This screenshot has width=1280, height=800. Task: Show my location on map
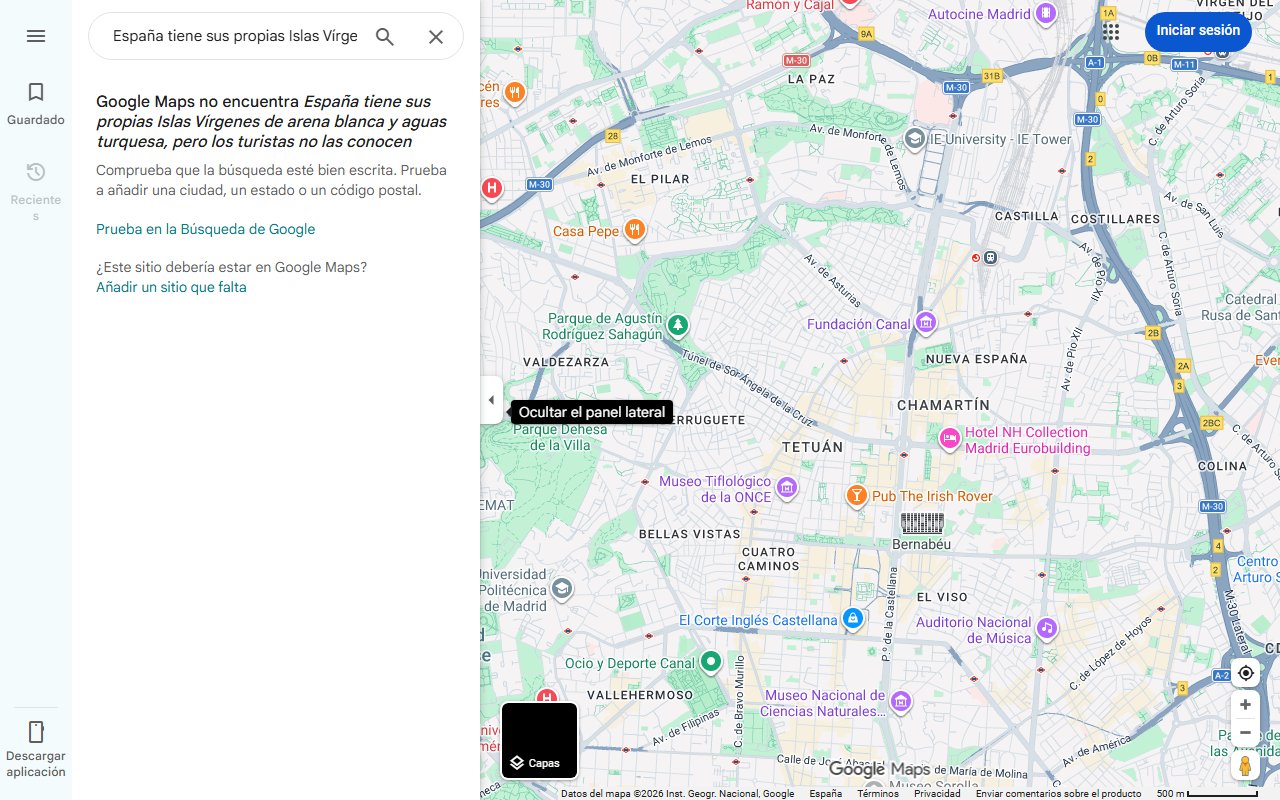coord(1245,673)
